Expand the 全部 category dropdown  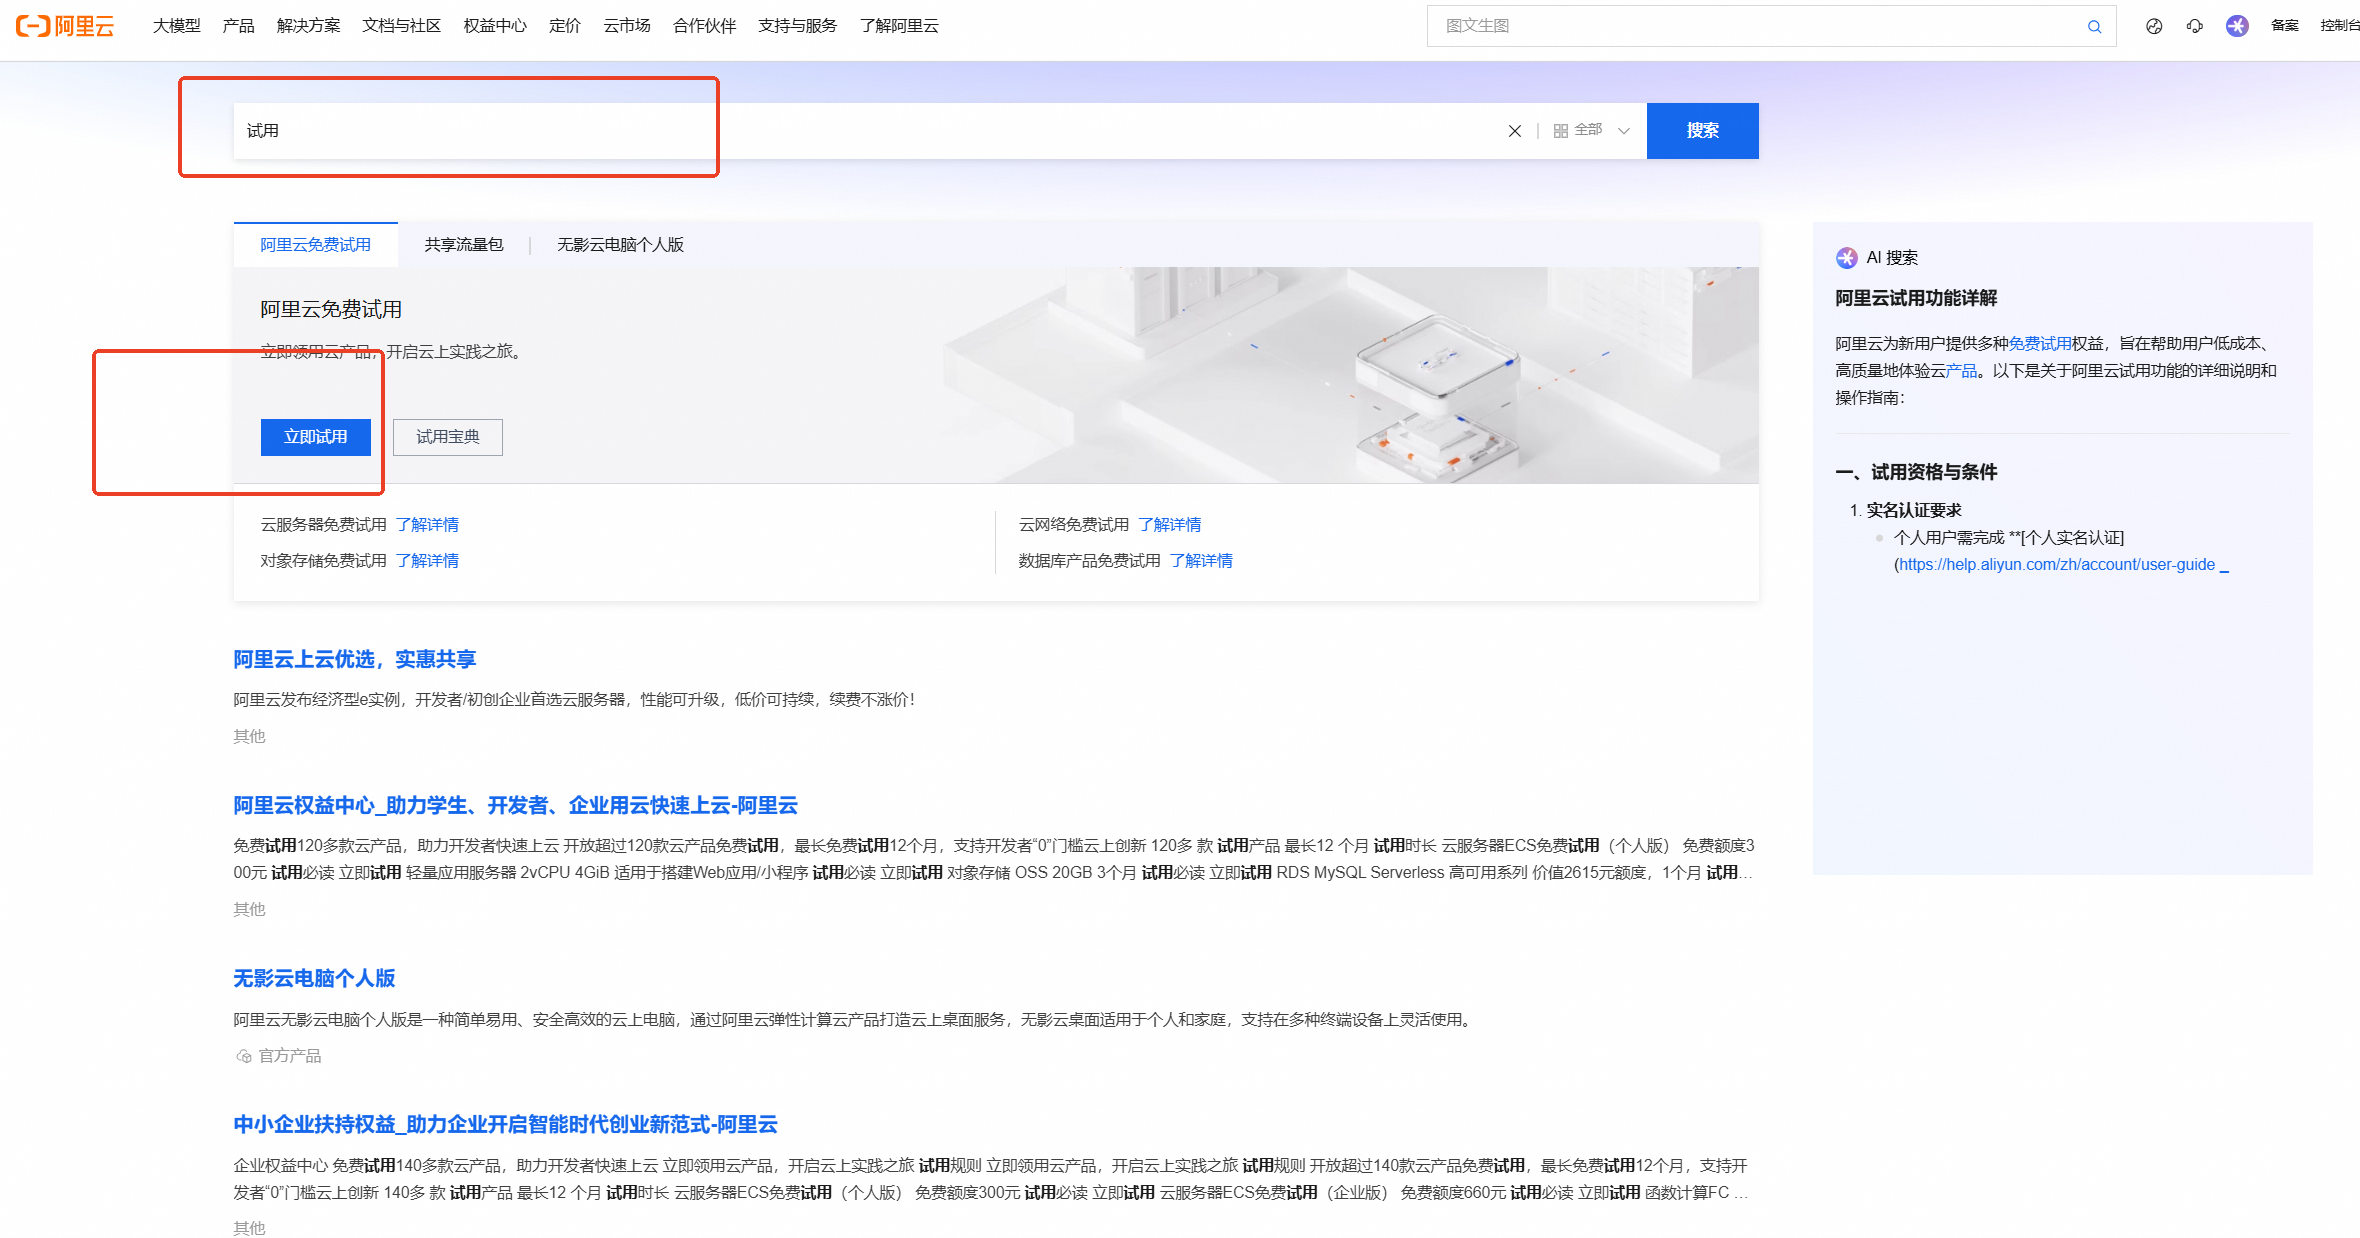click(x=1592, y=130)
